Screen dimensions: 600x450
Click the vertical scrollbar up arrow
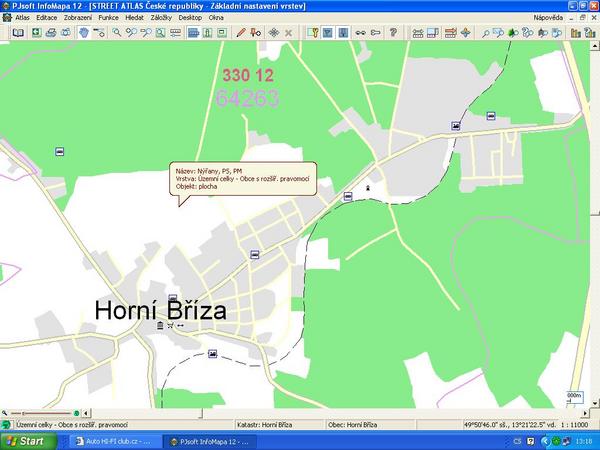(x=595, y=46)
